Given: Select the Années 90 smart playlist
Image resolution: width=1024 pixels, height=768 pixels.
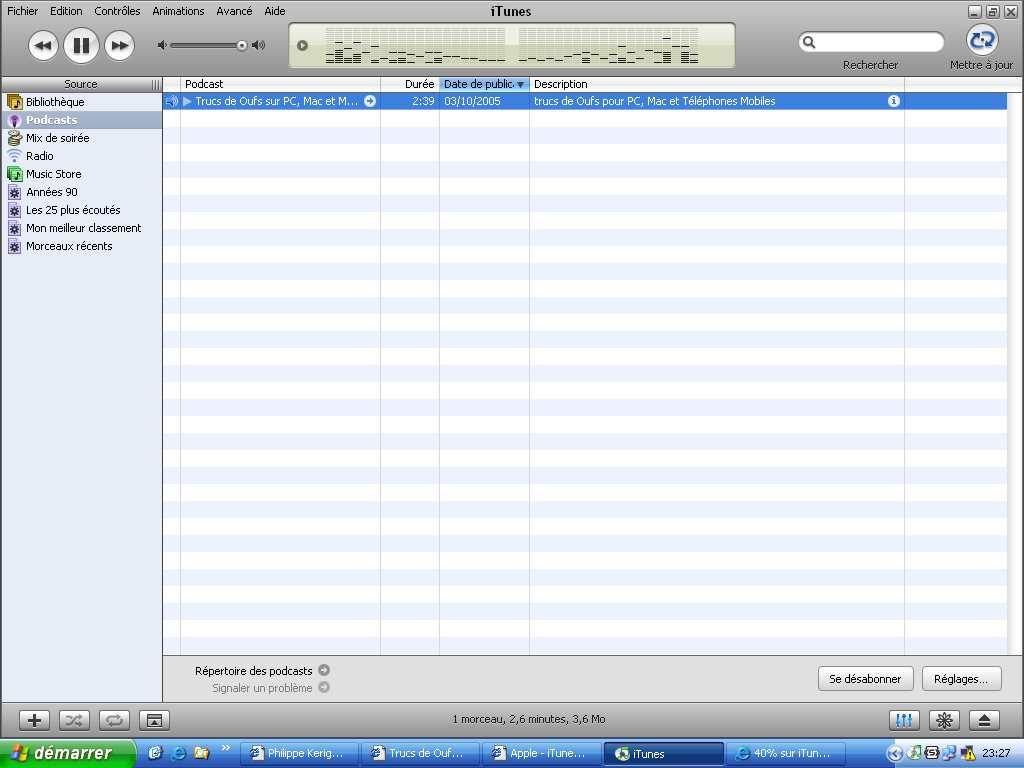Looking at the screenshot, I should tap(82, 192).
